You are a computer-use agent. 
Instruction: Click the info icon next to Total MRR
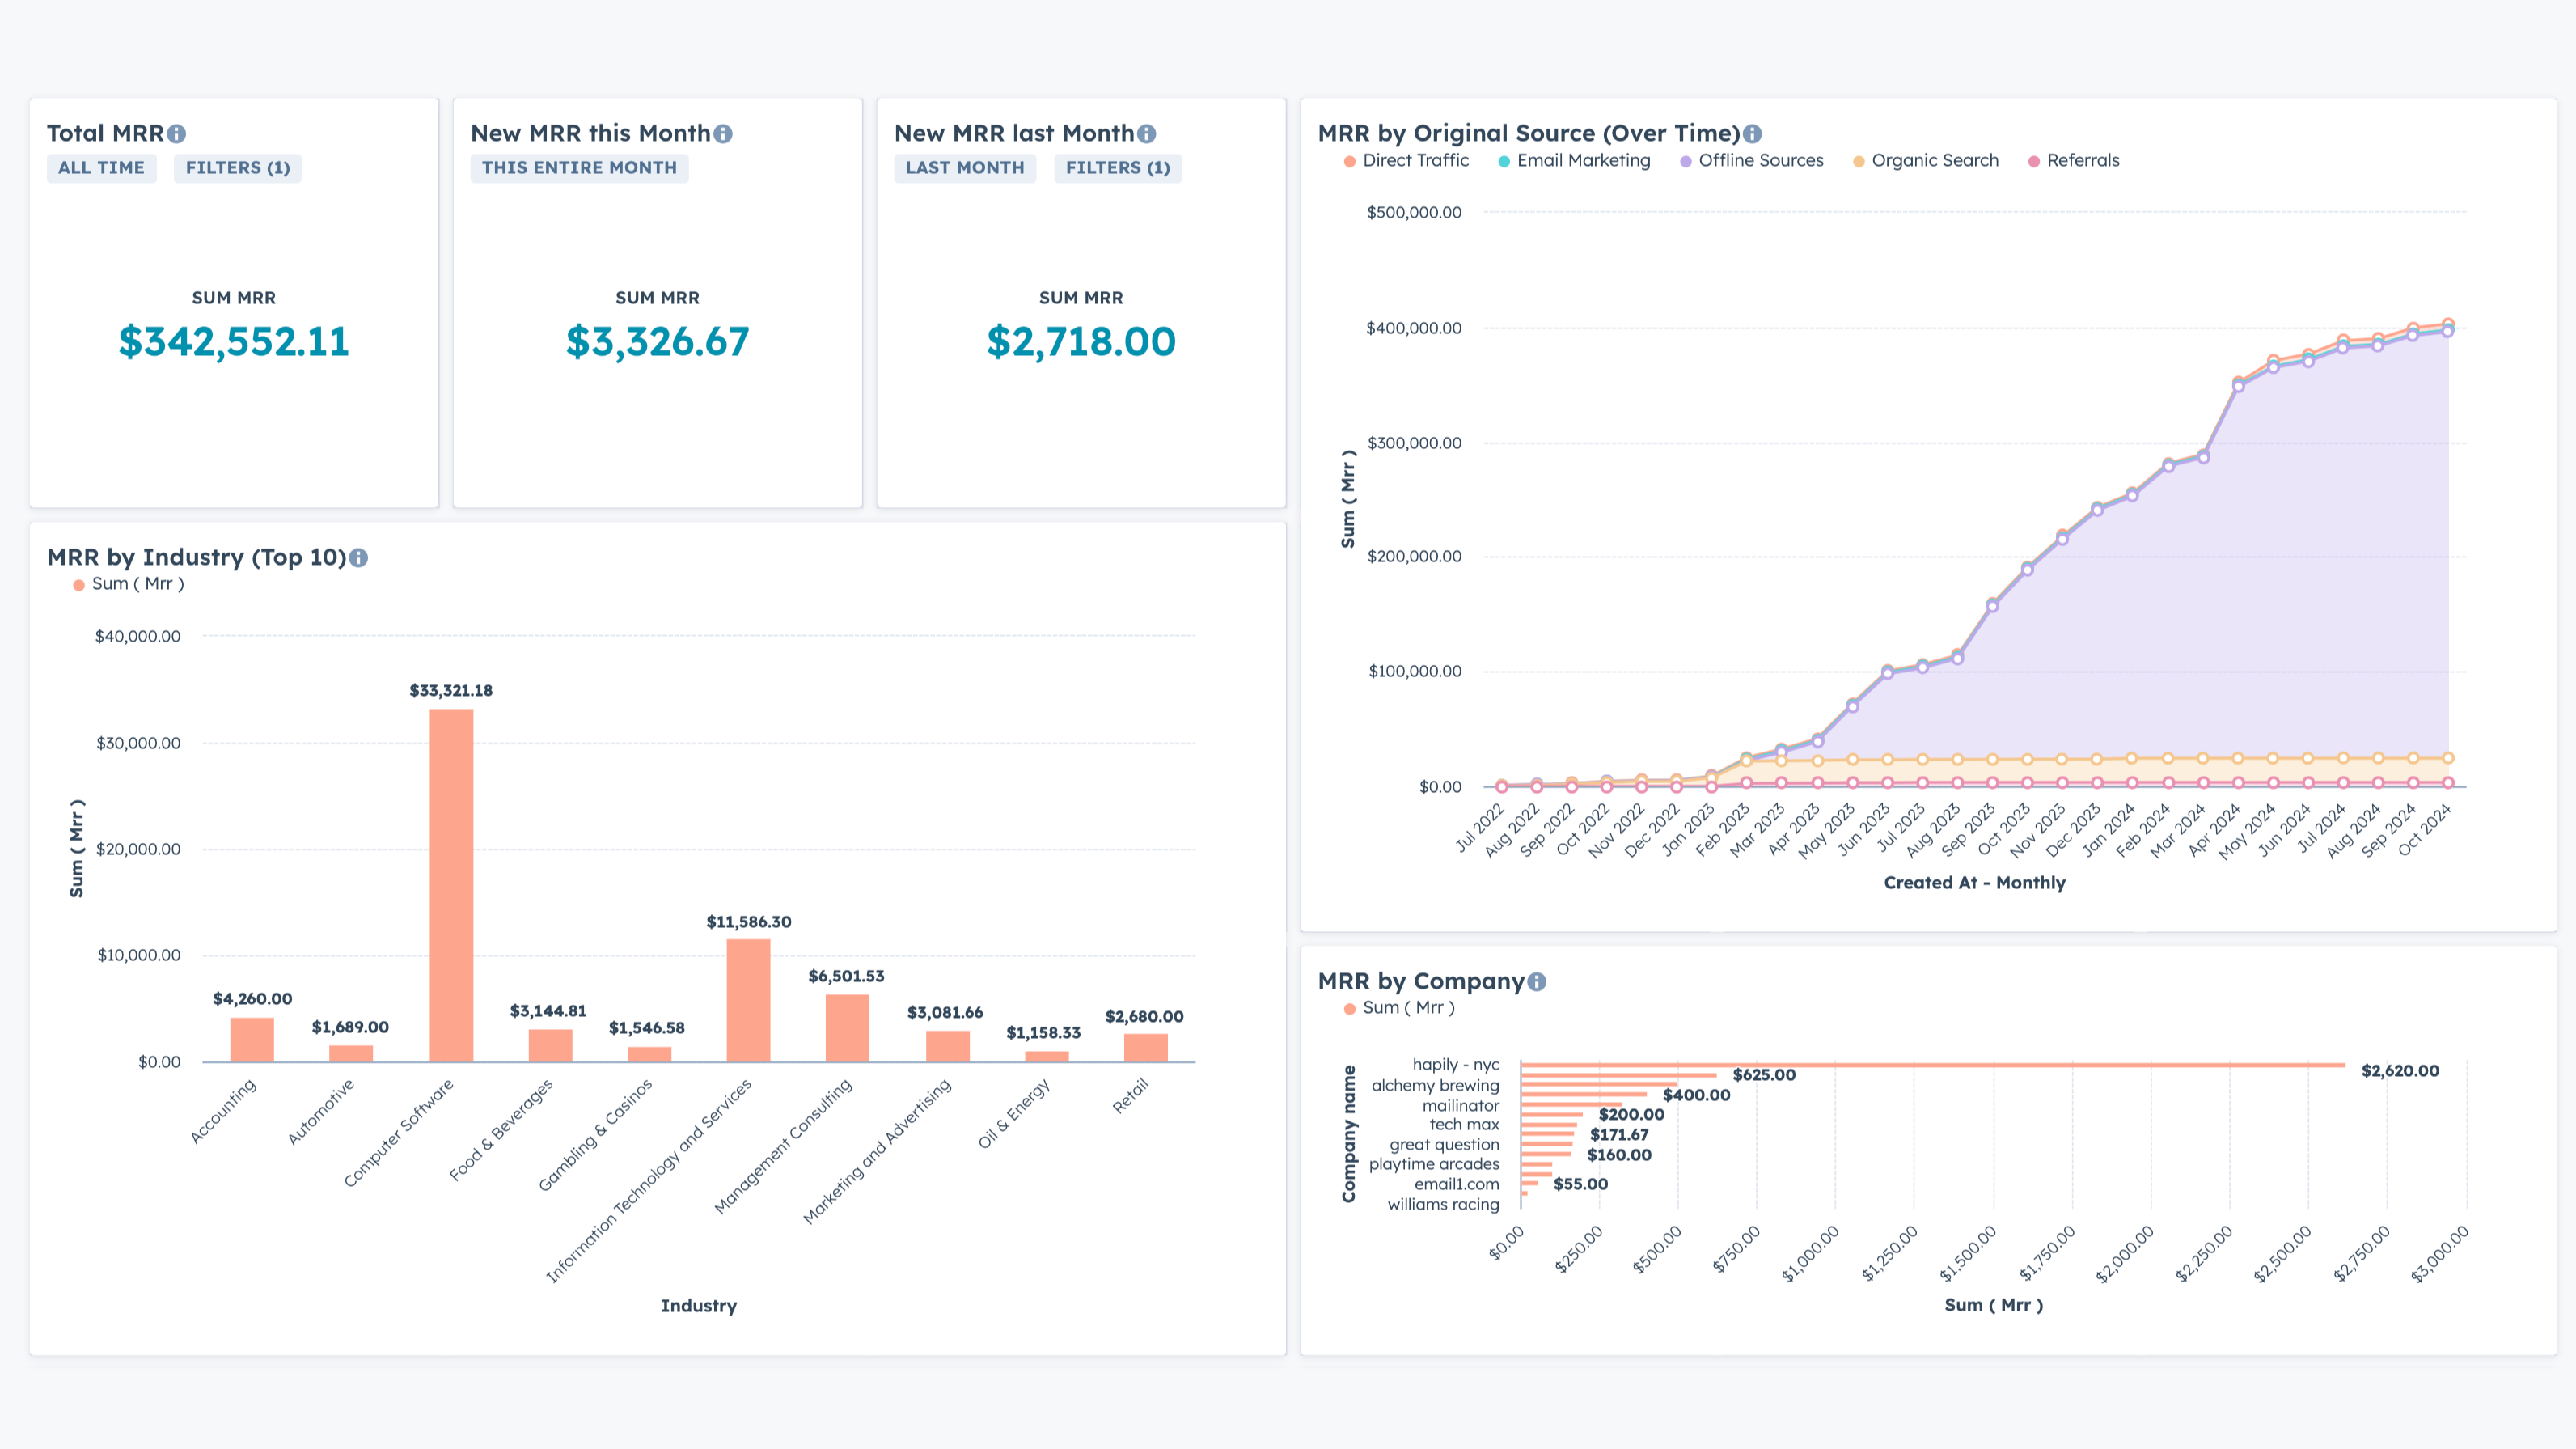coord(176,134)
